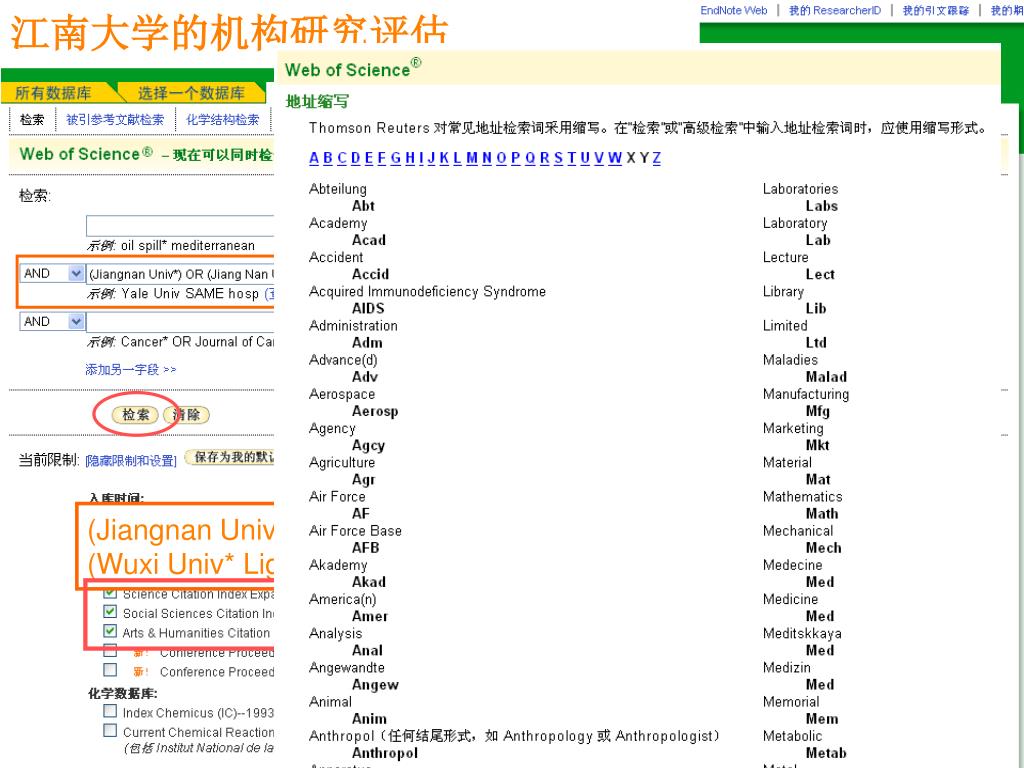Open the second AND operator dropdown
Screen dimensions: 1024x768
pyautogui.click(x=52, y=321)
